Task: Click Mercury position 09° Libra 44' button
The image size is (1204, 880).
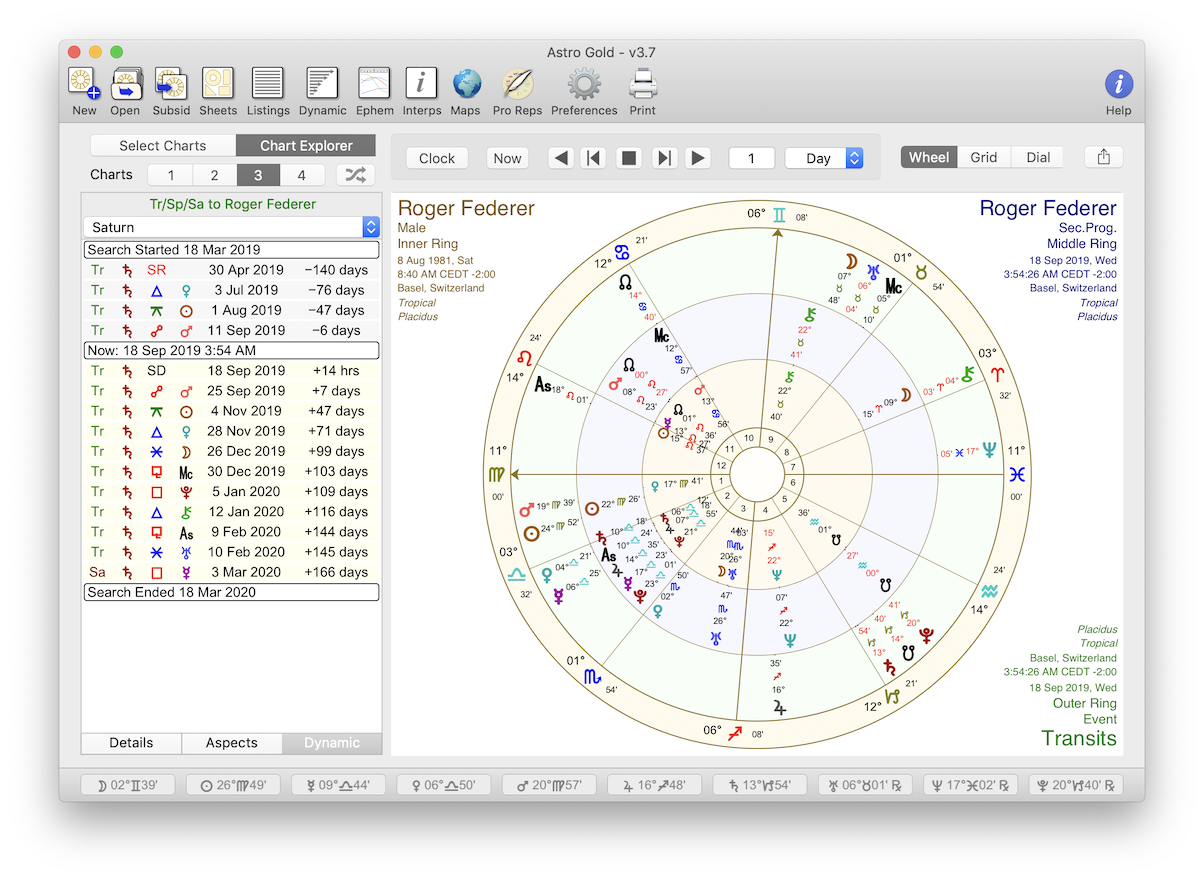Action: pyautogui.click(x=339, y=786)
